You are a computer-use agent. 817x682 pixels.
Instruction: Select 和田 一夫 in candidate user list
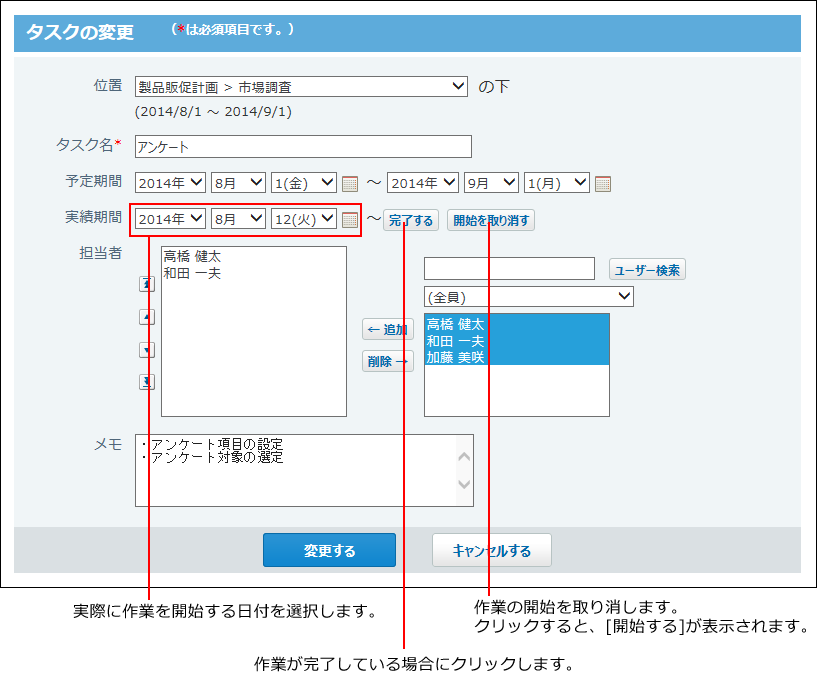pyautogui.click(x=517, y=341)
